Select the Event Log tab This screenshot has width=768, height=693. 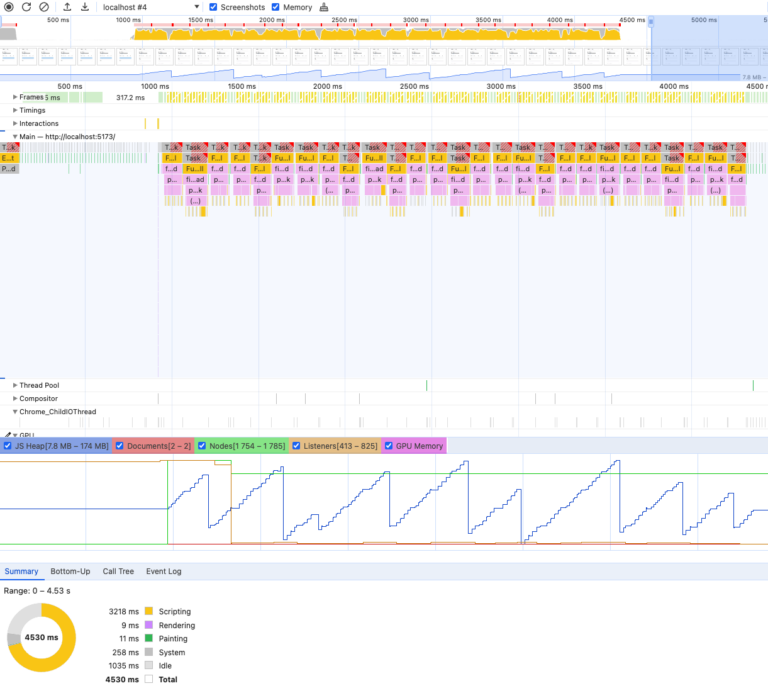click(x=164, y=572)
